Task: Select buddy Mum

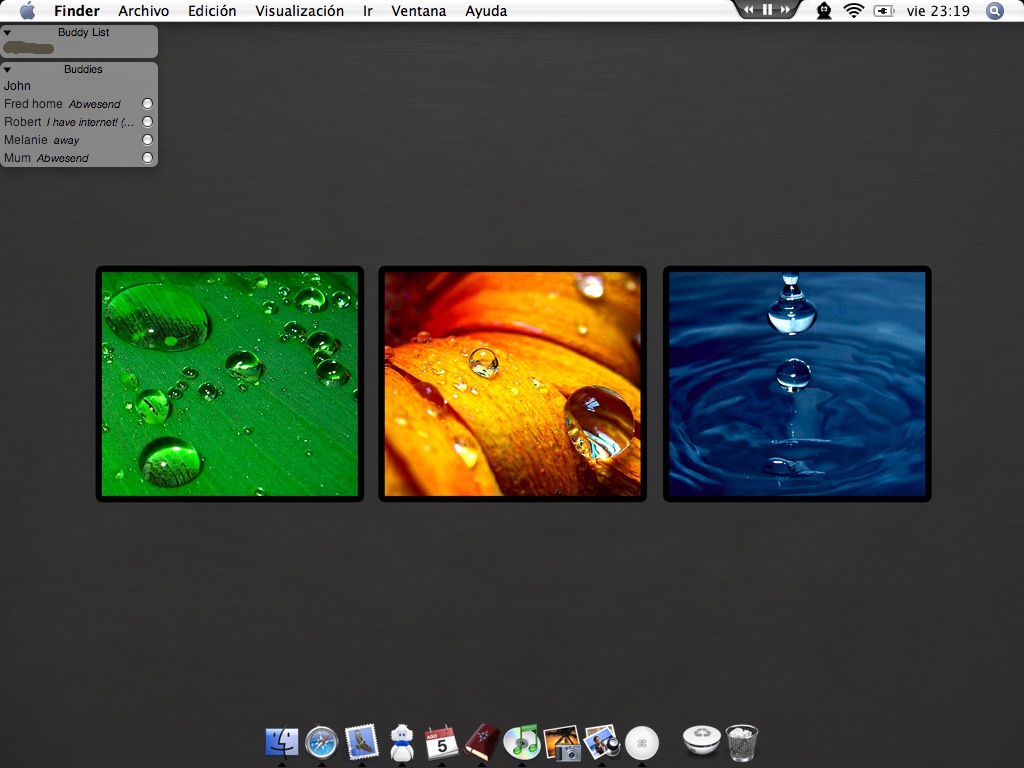Action: (78, 158)
